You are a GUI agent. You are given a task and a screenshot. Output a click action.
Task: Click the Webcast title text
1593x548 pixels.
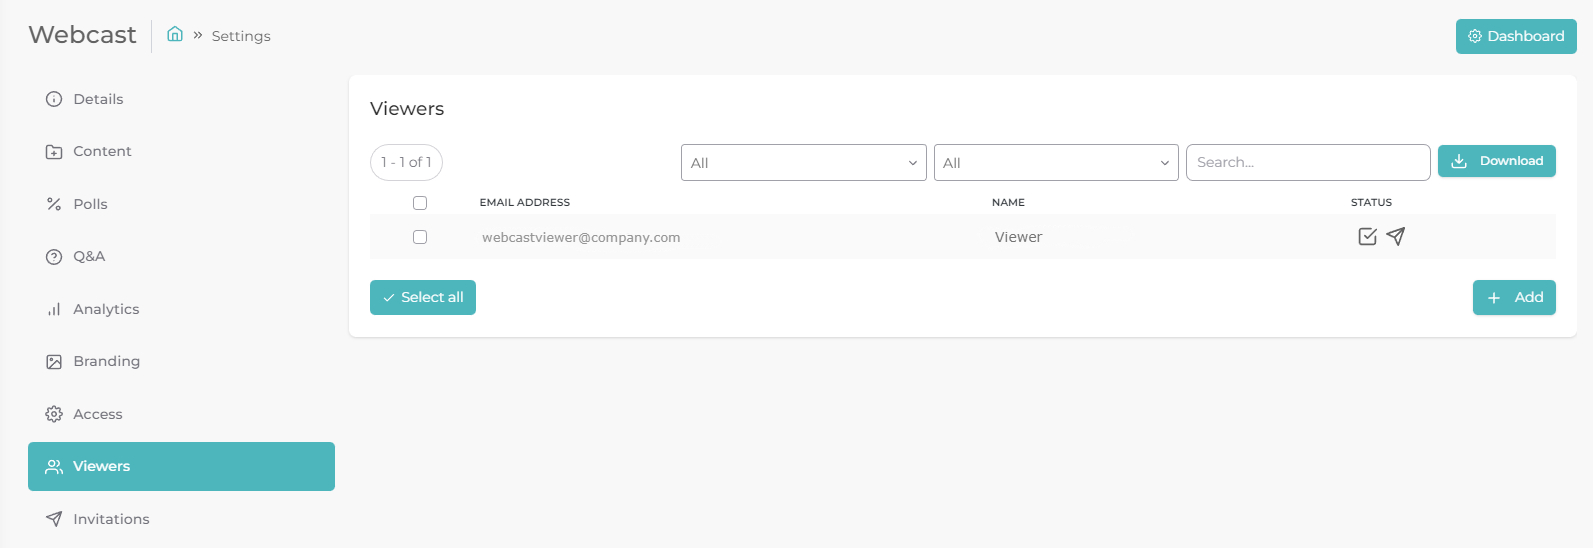coord(82,34)
